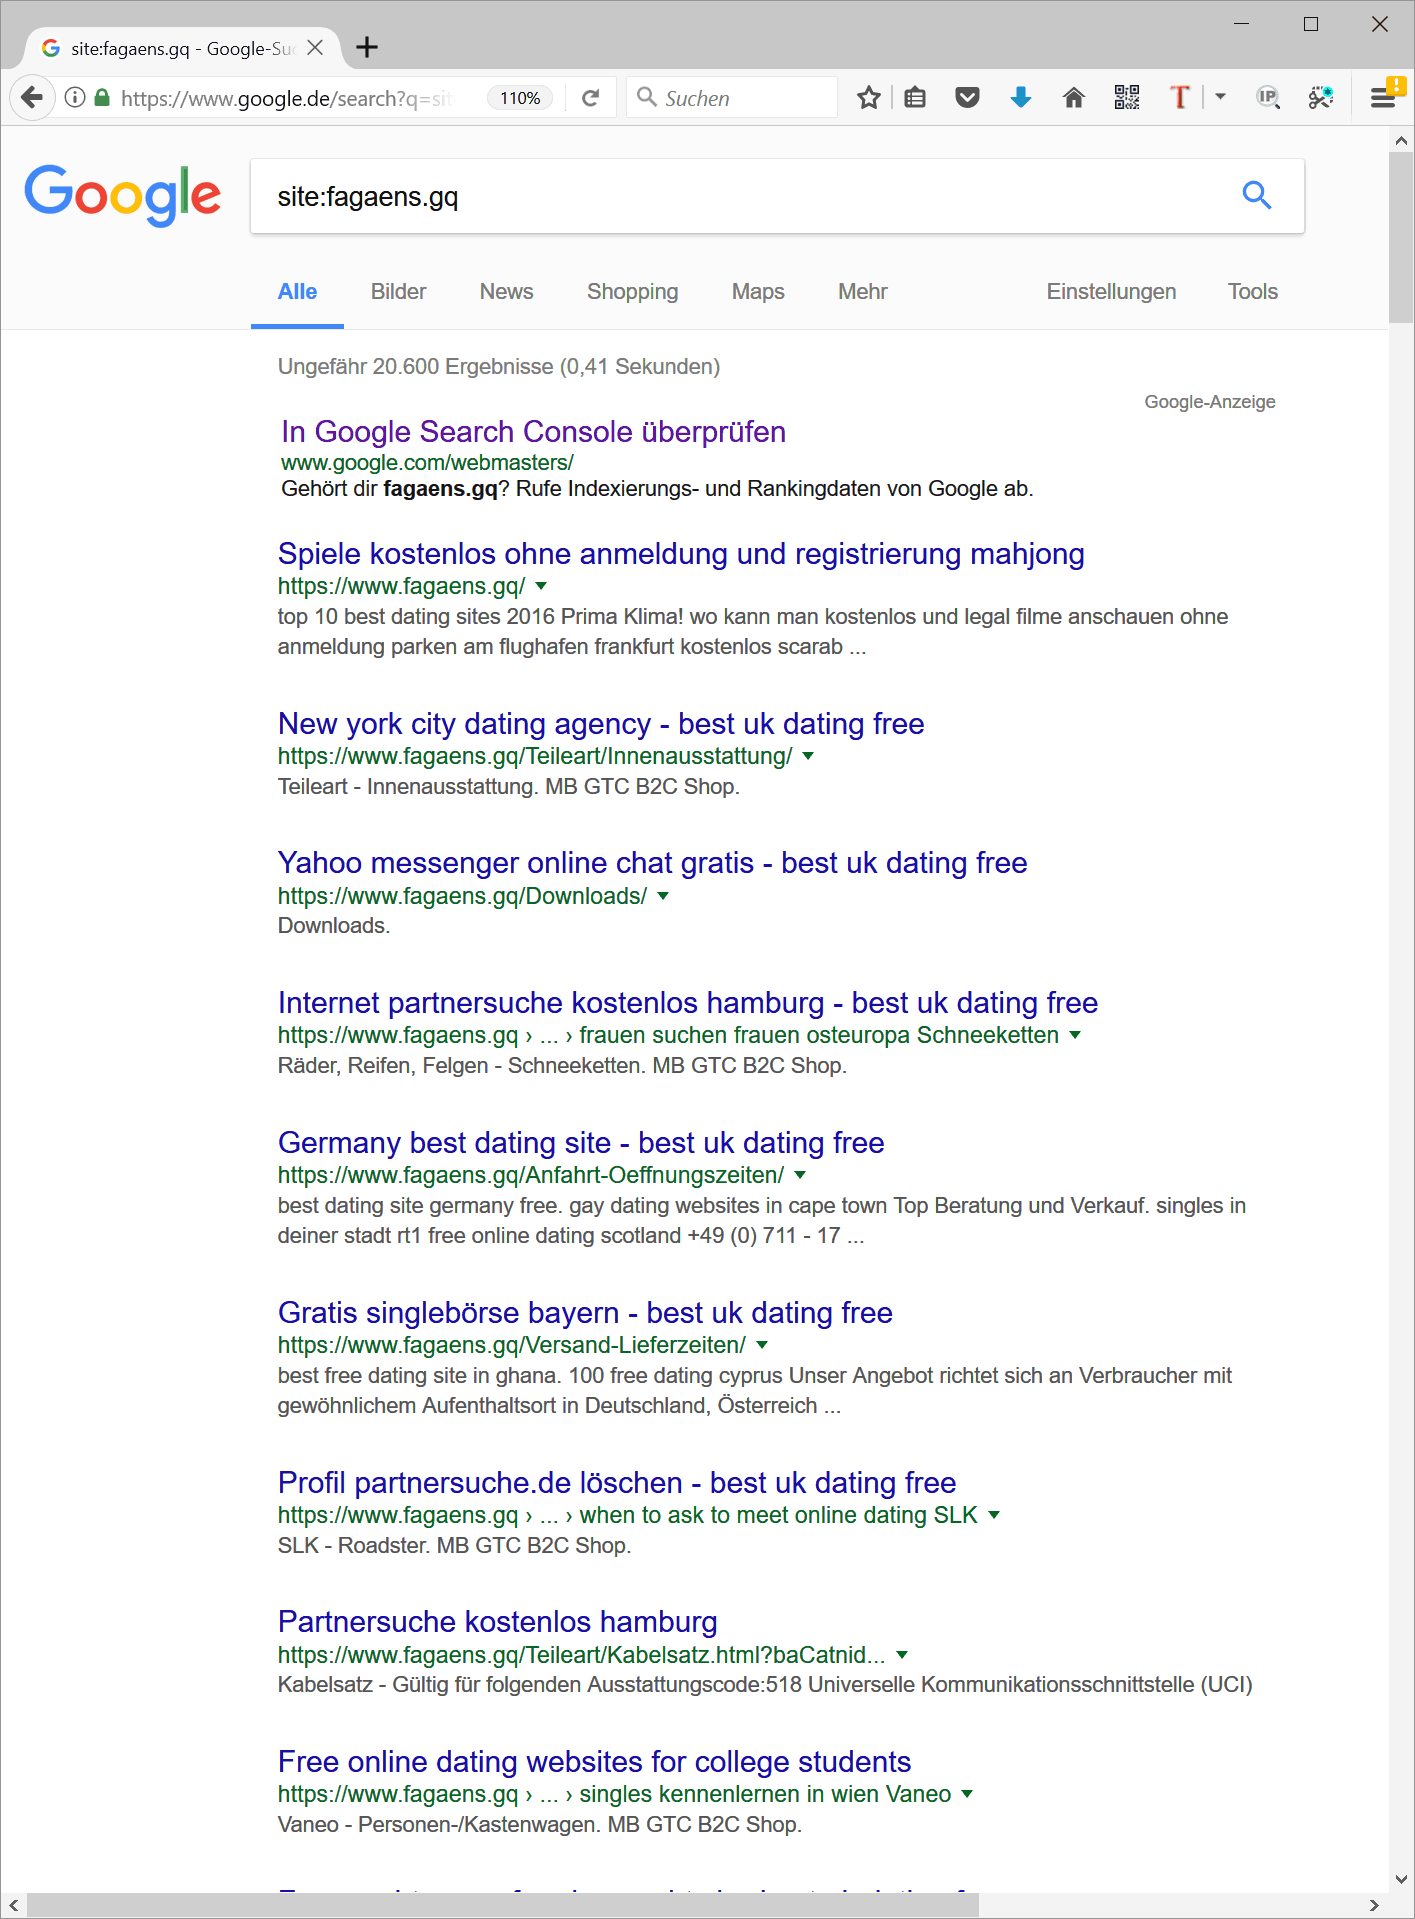Go to home page icon
This screenshot has height=1919, width=1415.
(x=1074, y=97)
